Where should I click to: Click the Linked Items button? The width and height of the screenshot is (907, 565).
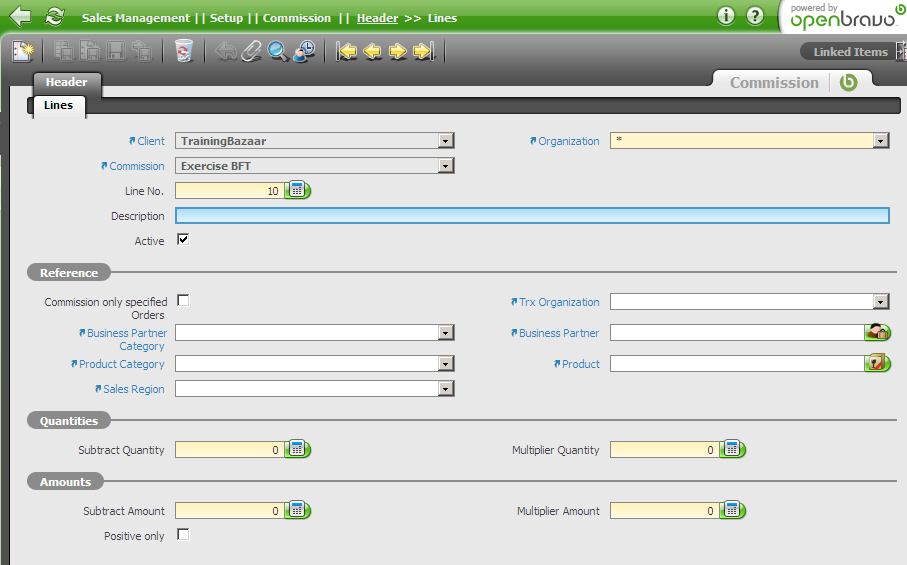[x=850, y=52]
